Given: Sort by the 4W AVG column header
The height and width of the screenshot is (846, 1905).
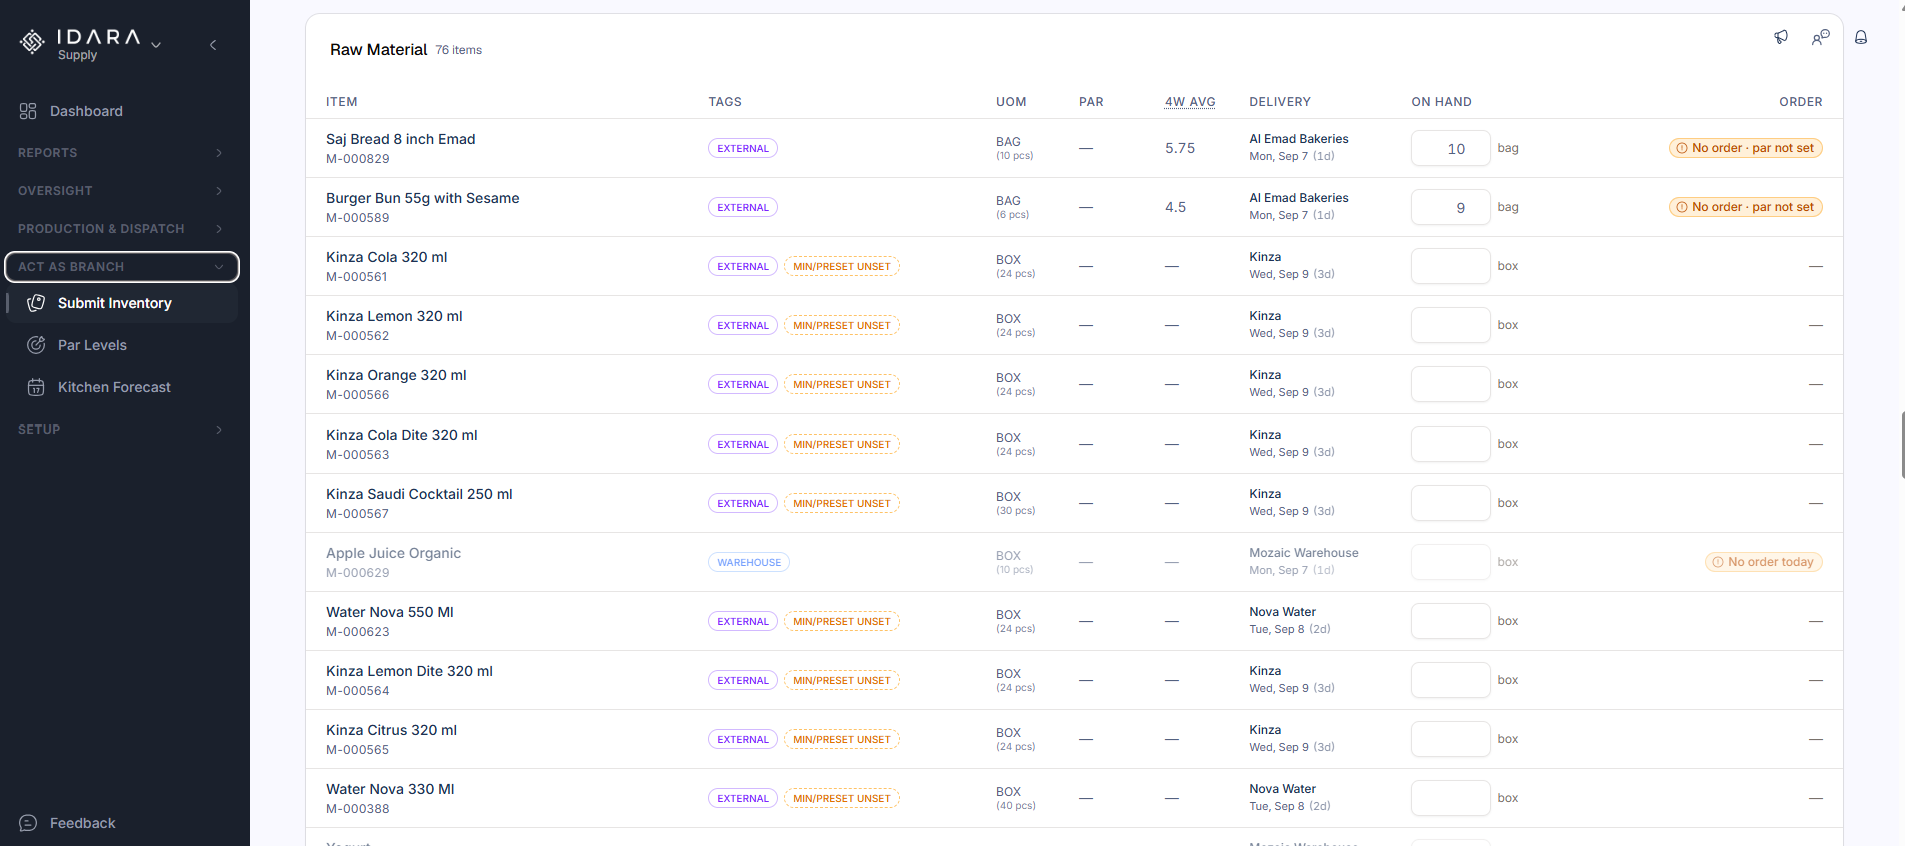Looking at the screenshot, I should pos(1190,102).
